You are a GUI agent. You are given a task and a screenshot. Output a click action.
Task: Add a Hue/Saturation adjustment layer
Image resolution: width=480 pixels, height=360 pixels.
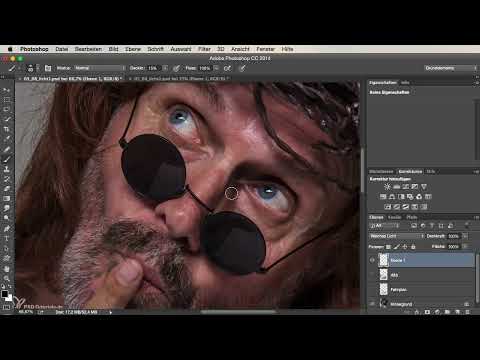click(383, 197)
